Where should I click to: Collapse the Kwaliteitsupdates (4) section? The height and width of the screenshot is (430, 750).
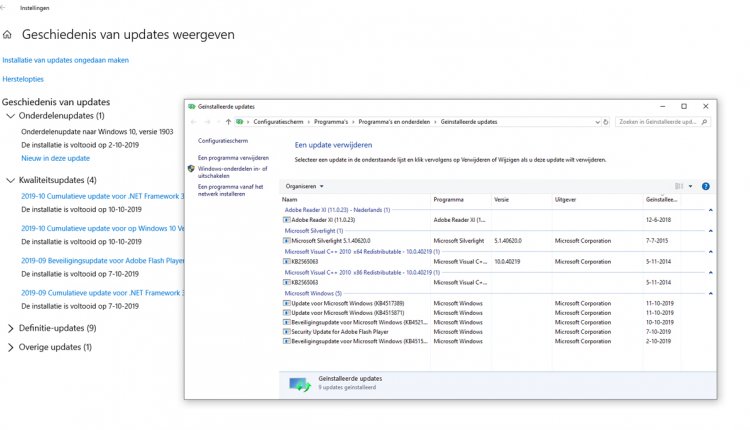[10, 180]
